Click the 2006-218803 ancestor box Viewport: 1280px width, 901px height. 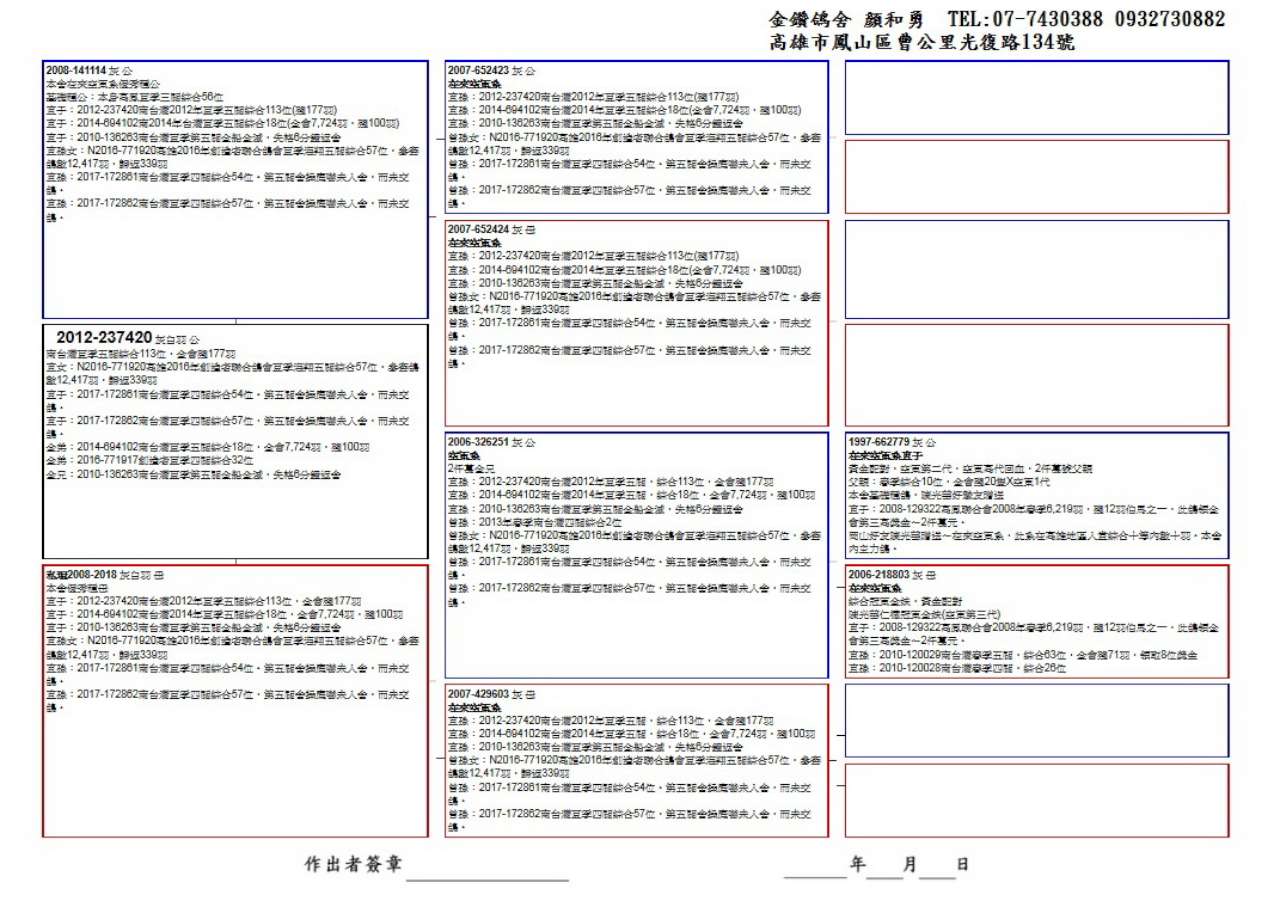coord(1037,622)
